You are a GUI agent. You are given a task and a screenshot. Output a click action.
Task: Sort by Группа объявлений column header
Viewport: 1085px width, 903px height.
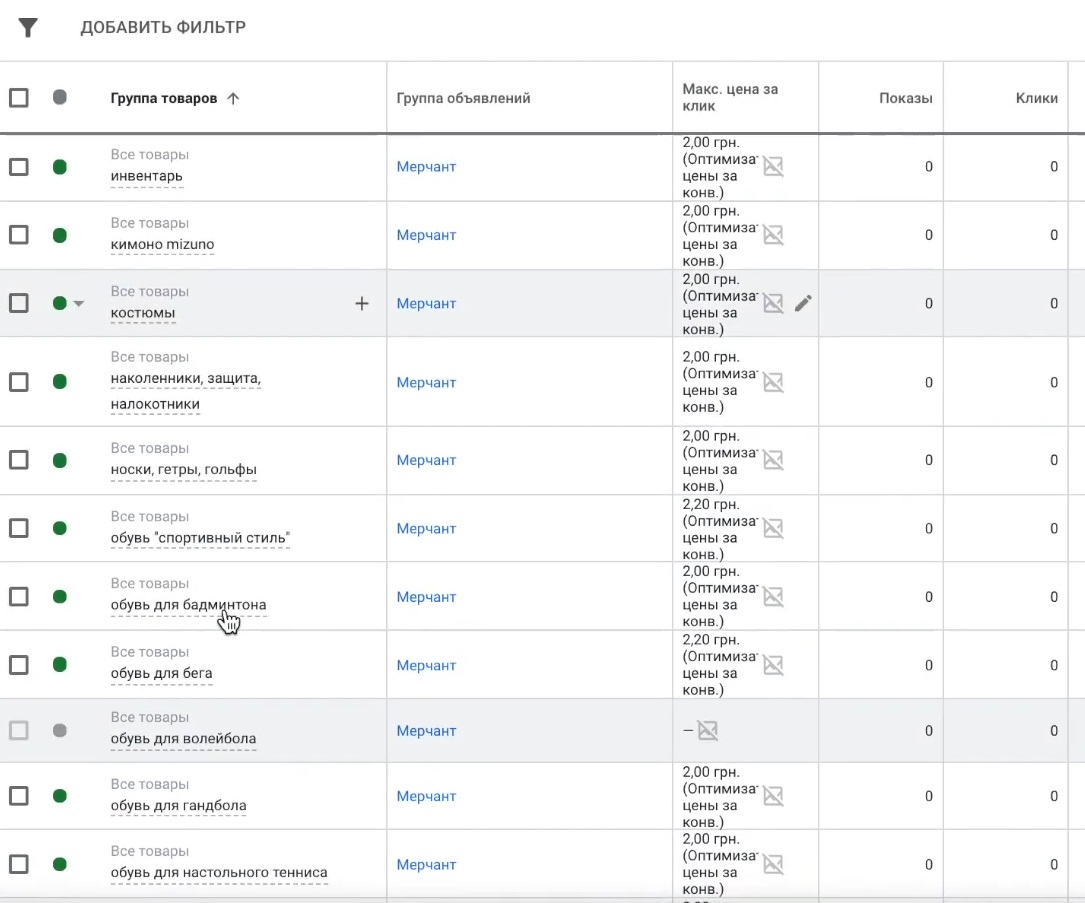click(464, 98)
